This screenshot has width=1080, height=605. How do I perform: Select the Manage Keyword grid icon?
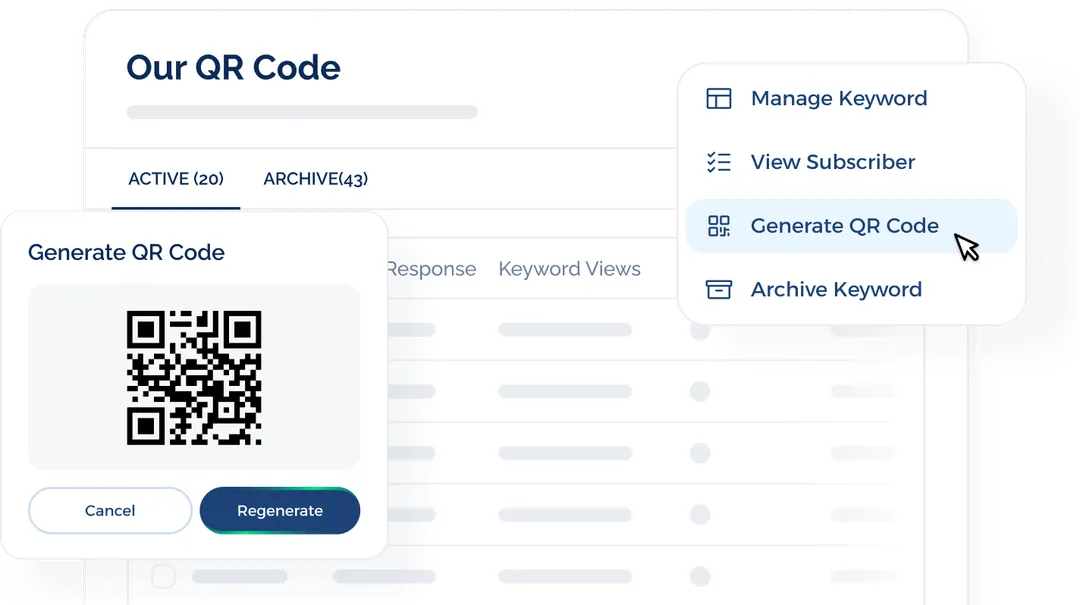tap(718, 98)
